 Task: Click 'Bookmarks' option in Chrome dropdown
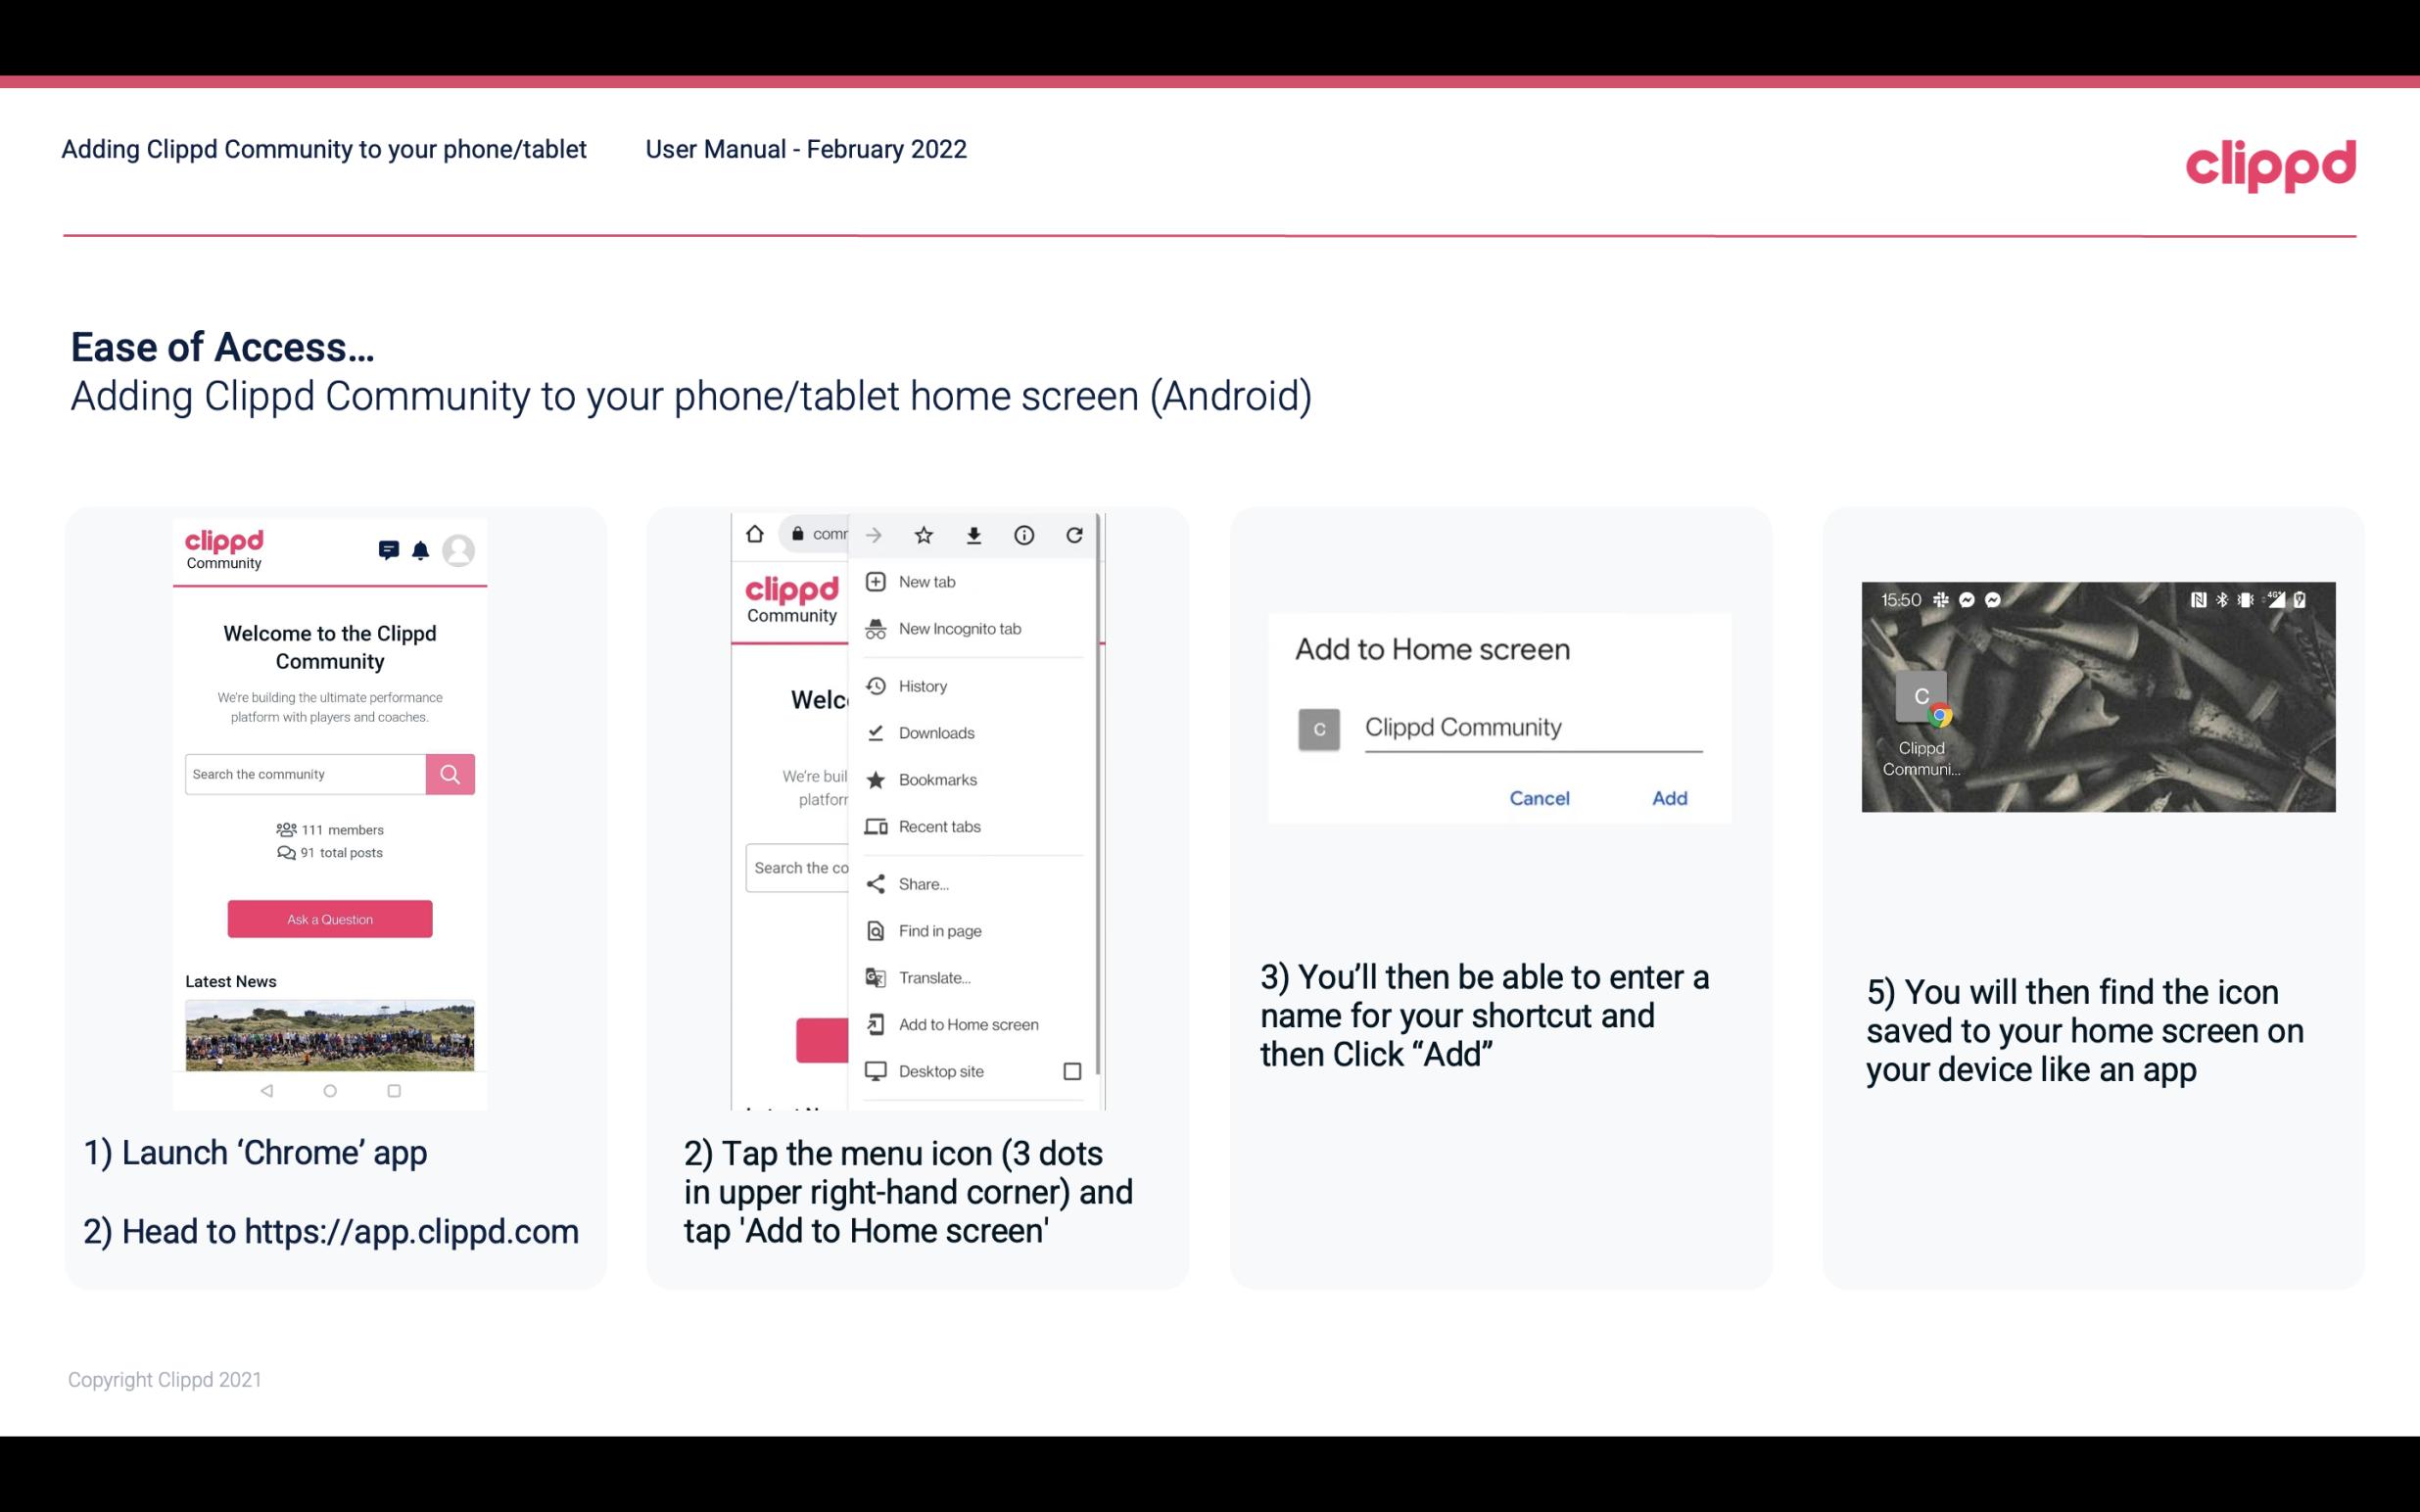[937, 779]
